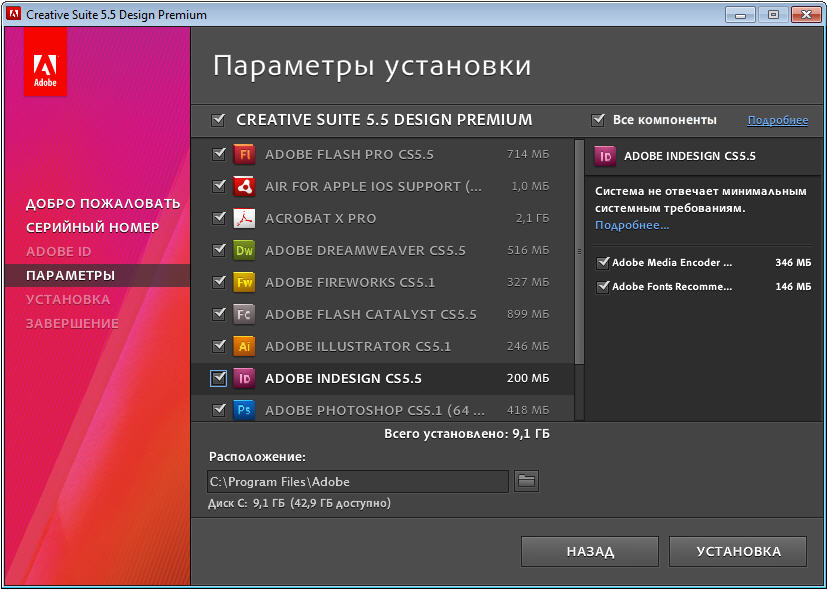This screenshot has height=590, width=828.
Task: Toggle the 'Все компоненты' checkbox
Action: click(x=599, y=120)
